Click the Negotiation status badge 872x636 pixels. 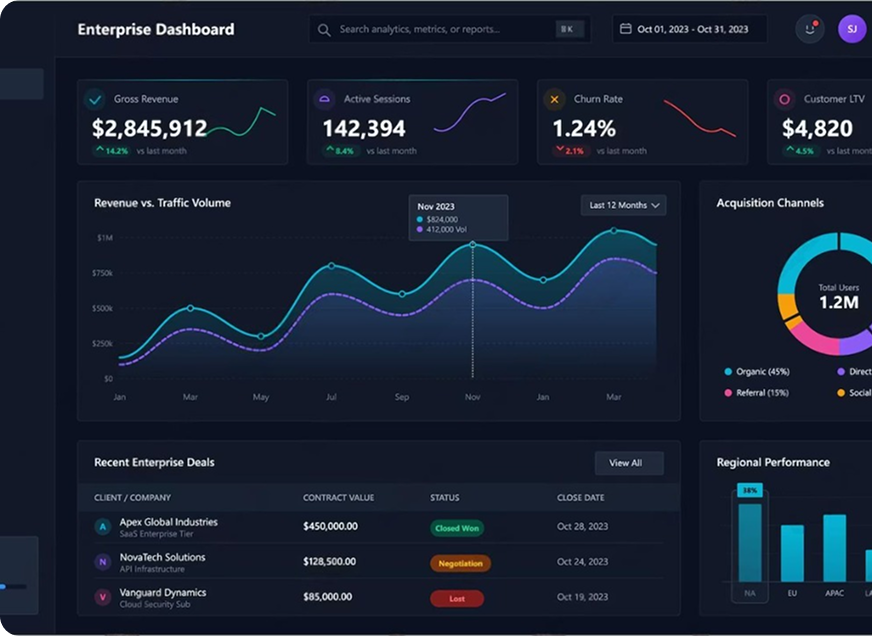point(460,563)
